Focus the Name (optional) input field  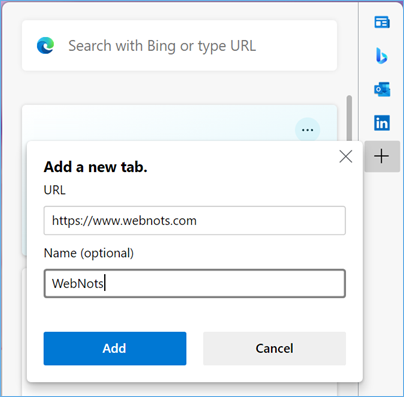[x=195, y=283]
